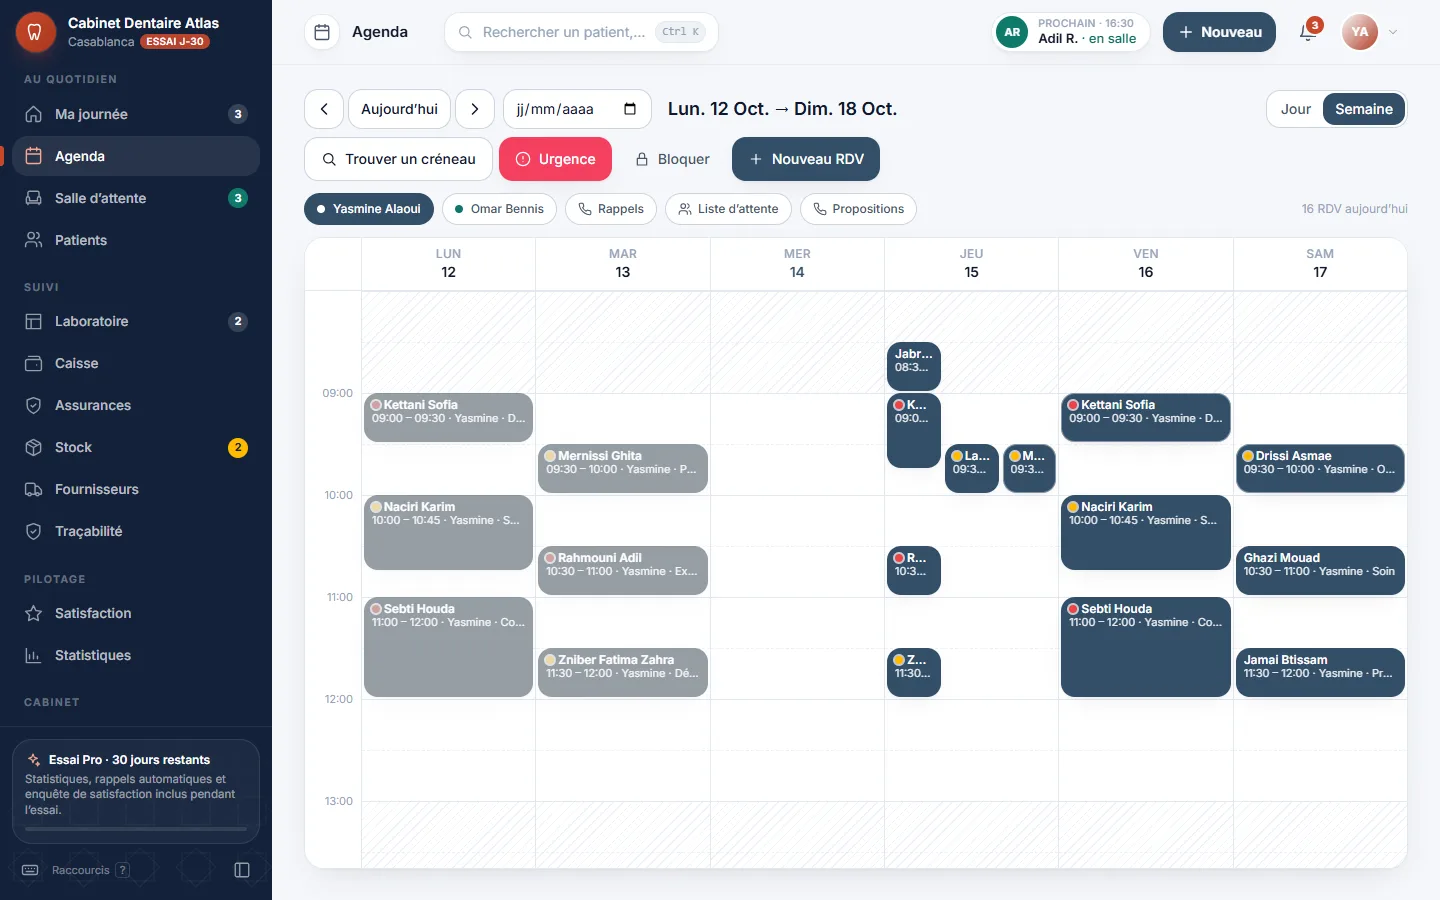Open the date picker calendar icon
The width and height of the screenshot is (1440, 900).
630,109
